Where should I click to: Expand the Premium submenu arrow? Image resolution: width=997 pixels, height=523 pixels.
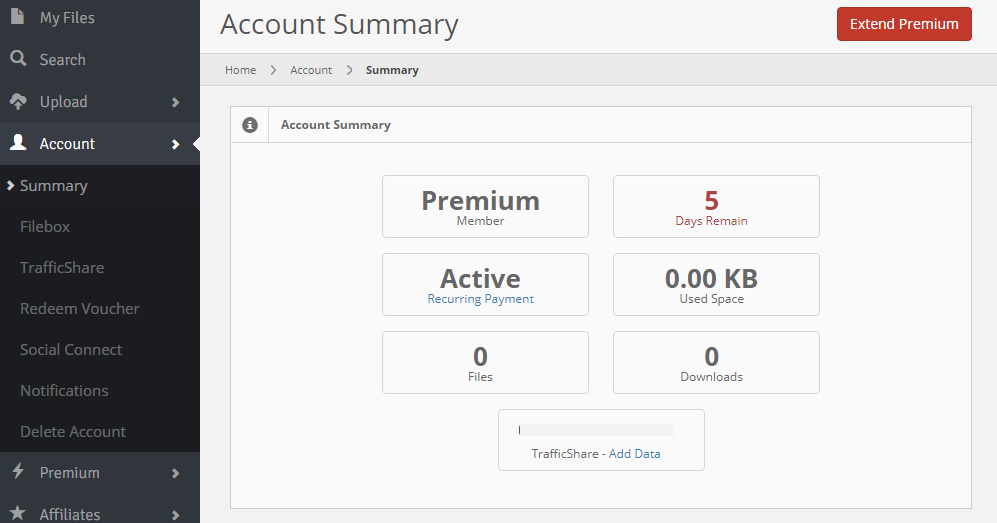[x=175, y=473]
